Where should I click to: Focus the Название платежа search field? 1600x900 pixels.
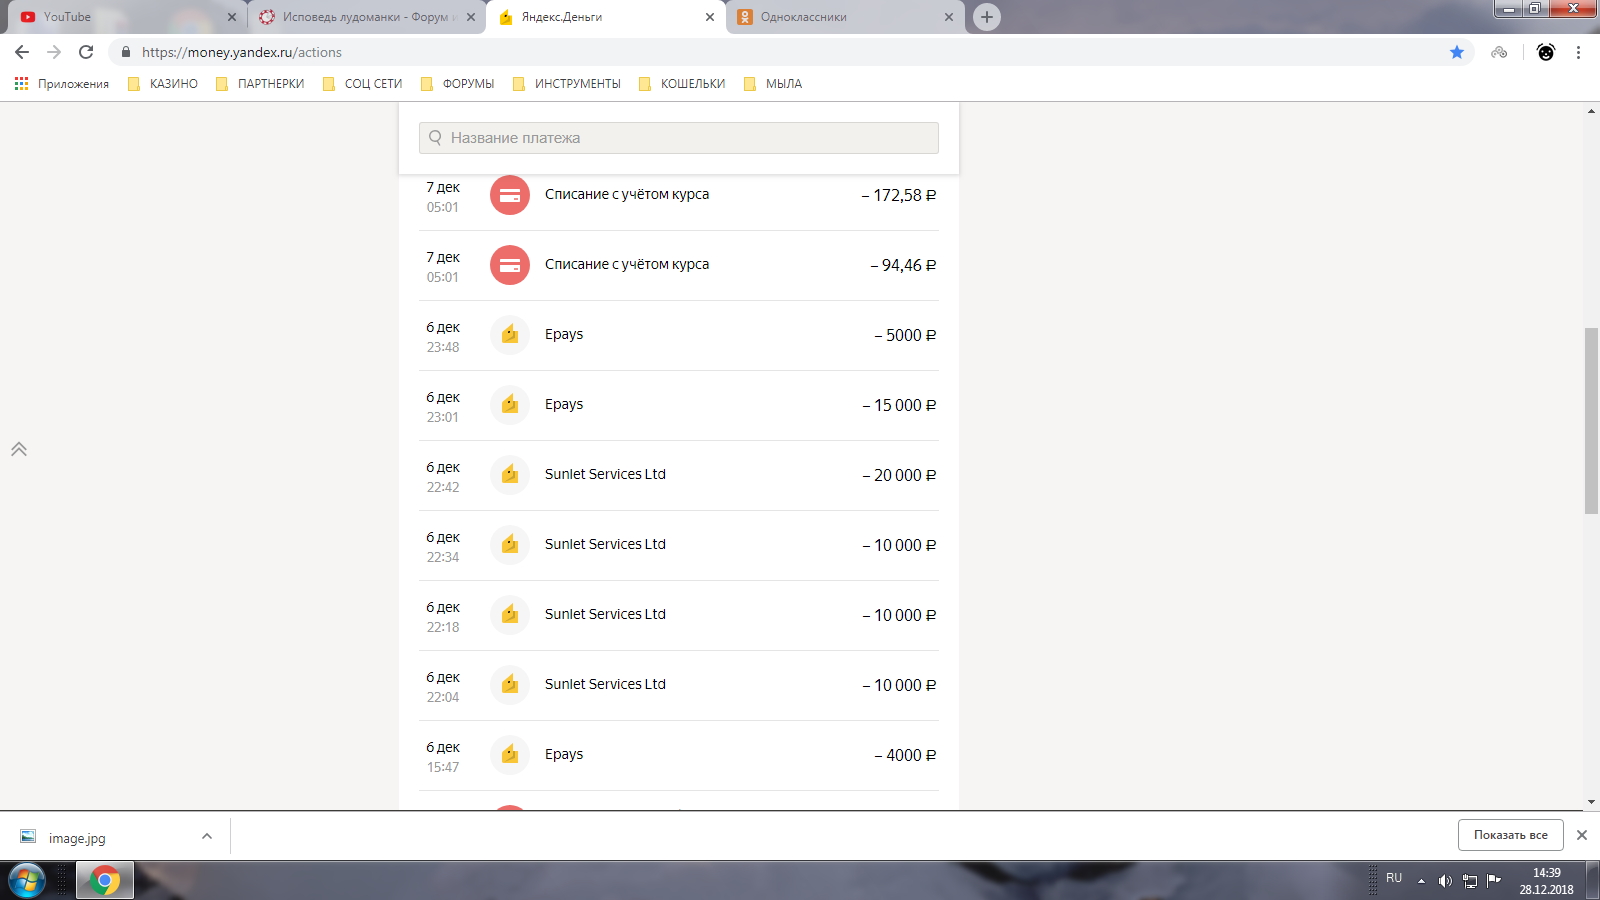tap(680, 138)
